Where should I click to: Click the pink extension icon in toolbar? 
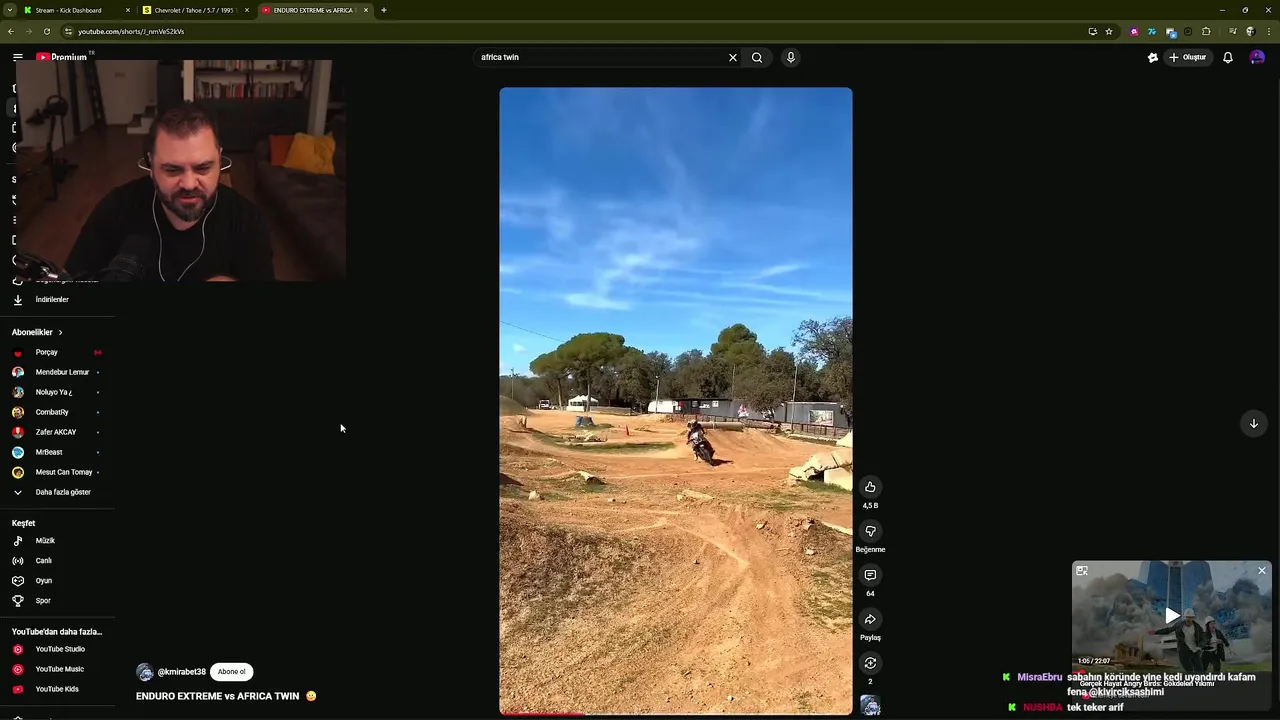pyautogui.click(x=1134, y=31)
